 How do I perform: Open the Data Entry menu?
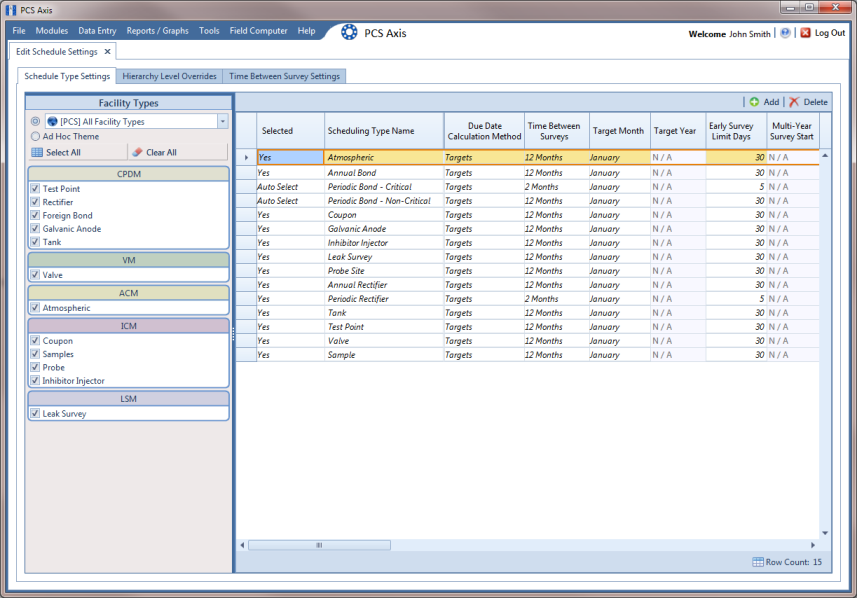97,31
